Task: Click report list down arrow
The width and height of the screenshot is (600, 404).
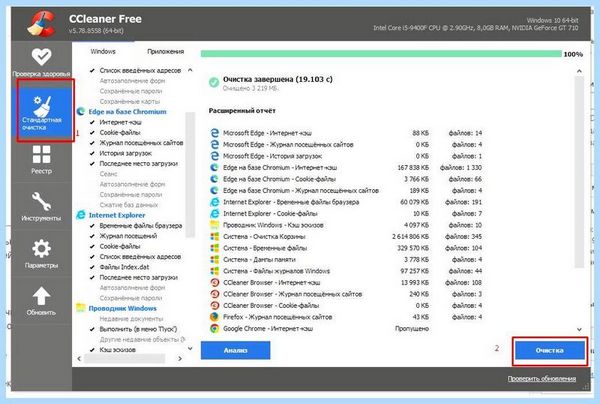Action: 579,329
